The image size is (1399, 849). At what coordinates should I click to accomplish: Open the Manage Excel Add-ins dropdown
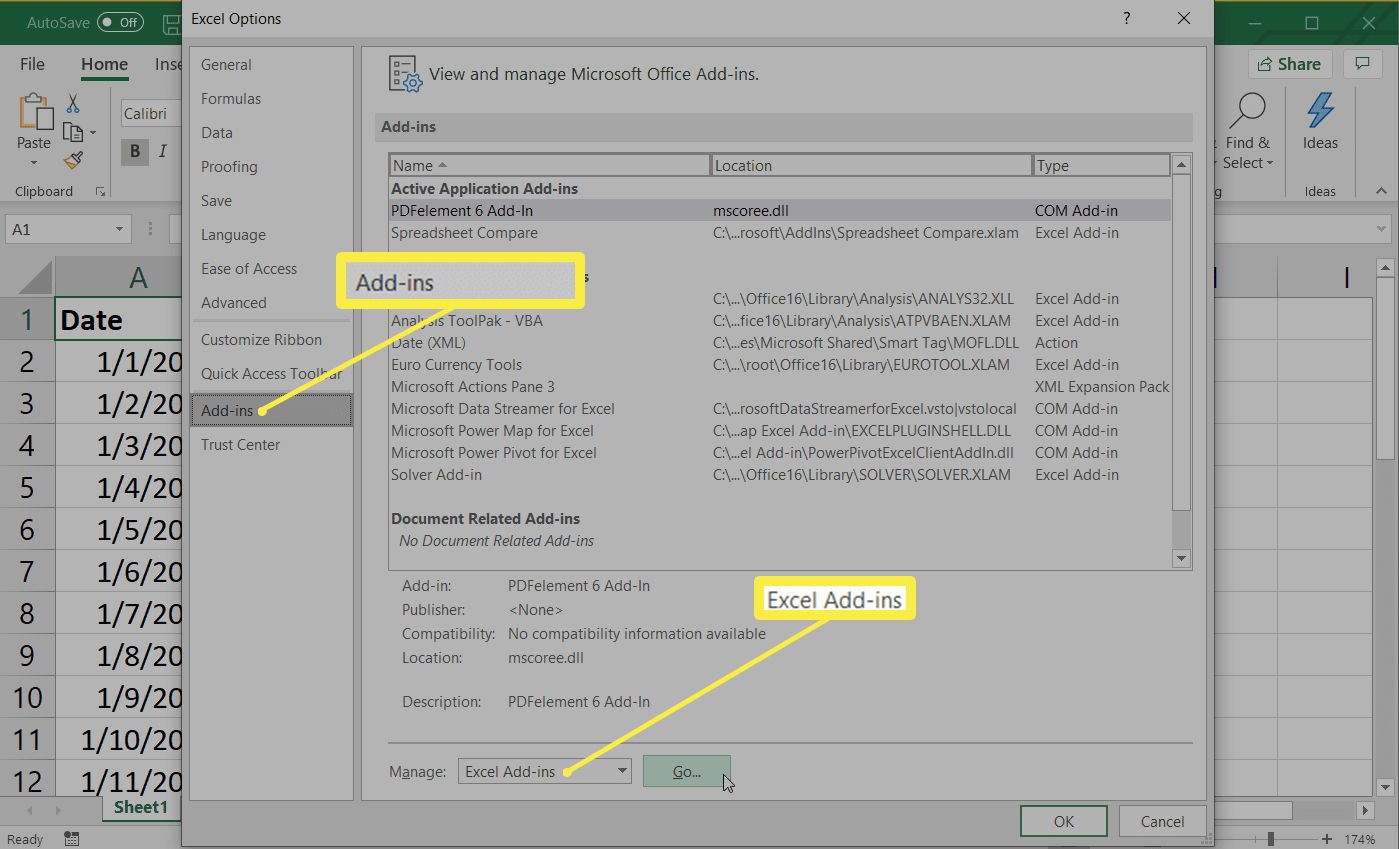point(545,771)
